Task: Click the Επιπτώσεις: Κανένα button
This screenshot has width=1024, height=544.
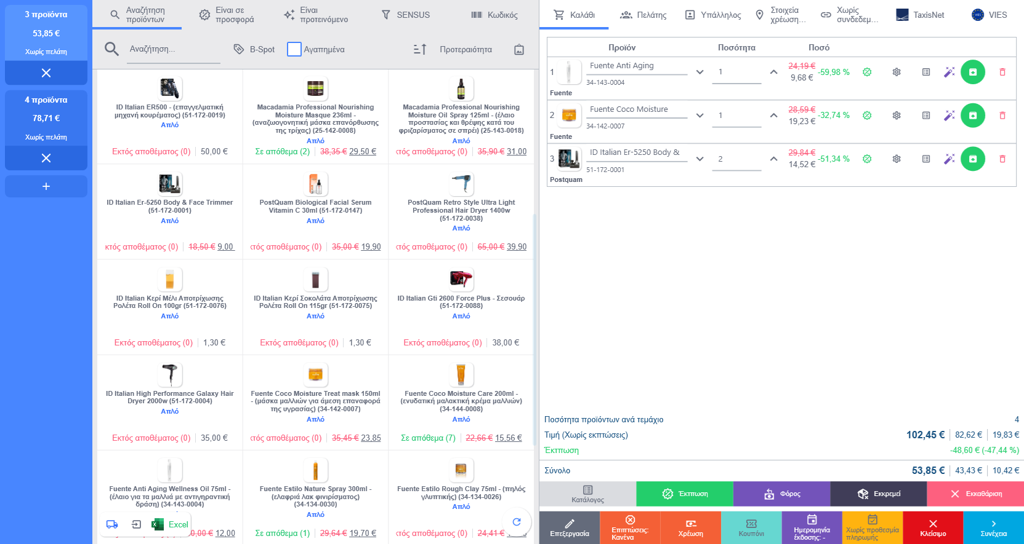Action: coord(630,528)
